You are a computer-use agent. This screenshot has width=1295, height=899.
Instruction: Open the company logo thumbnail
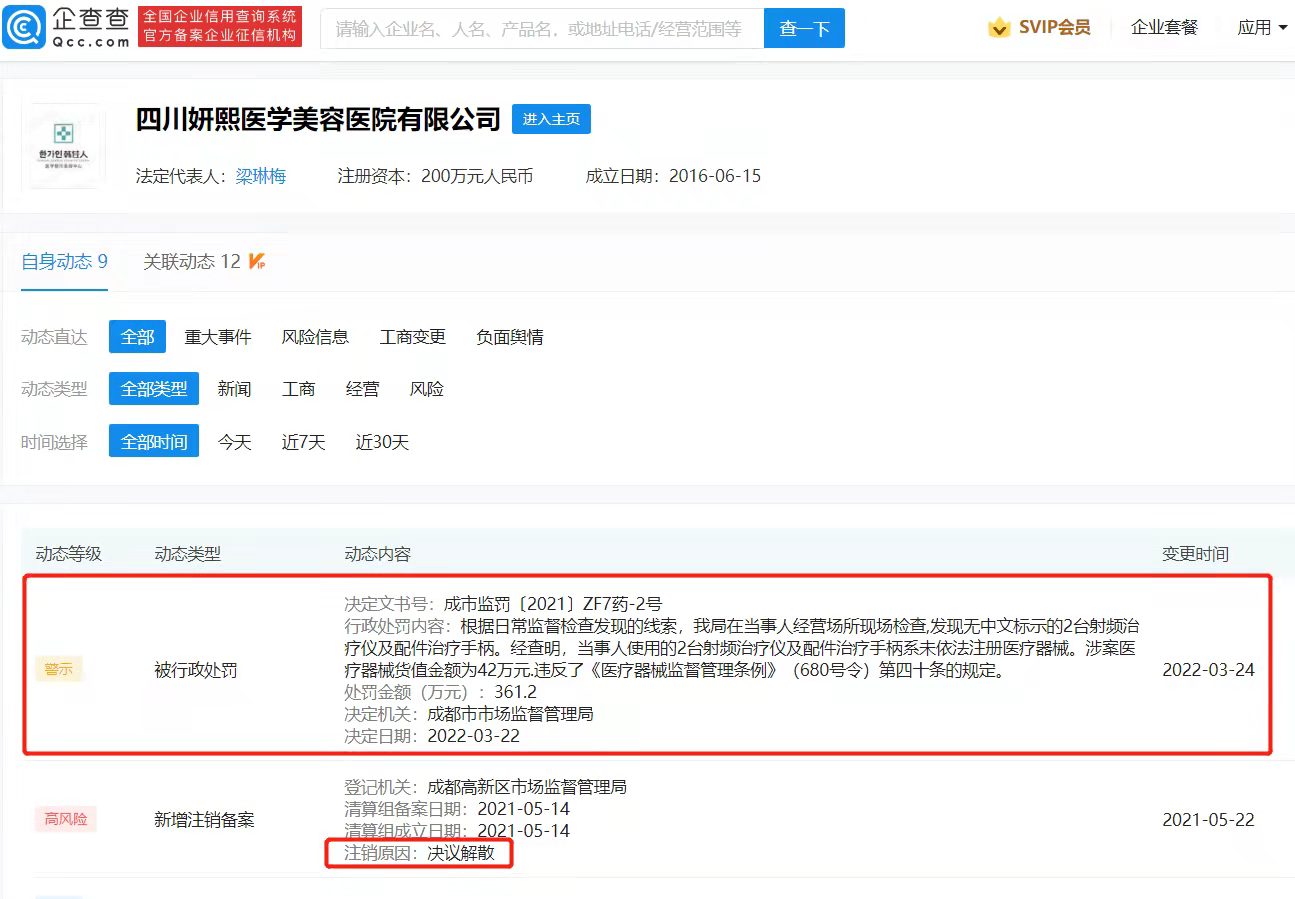[x=63, y=146]
